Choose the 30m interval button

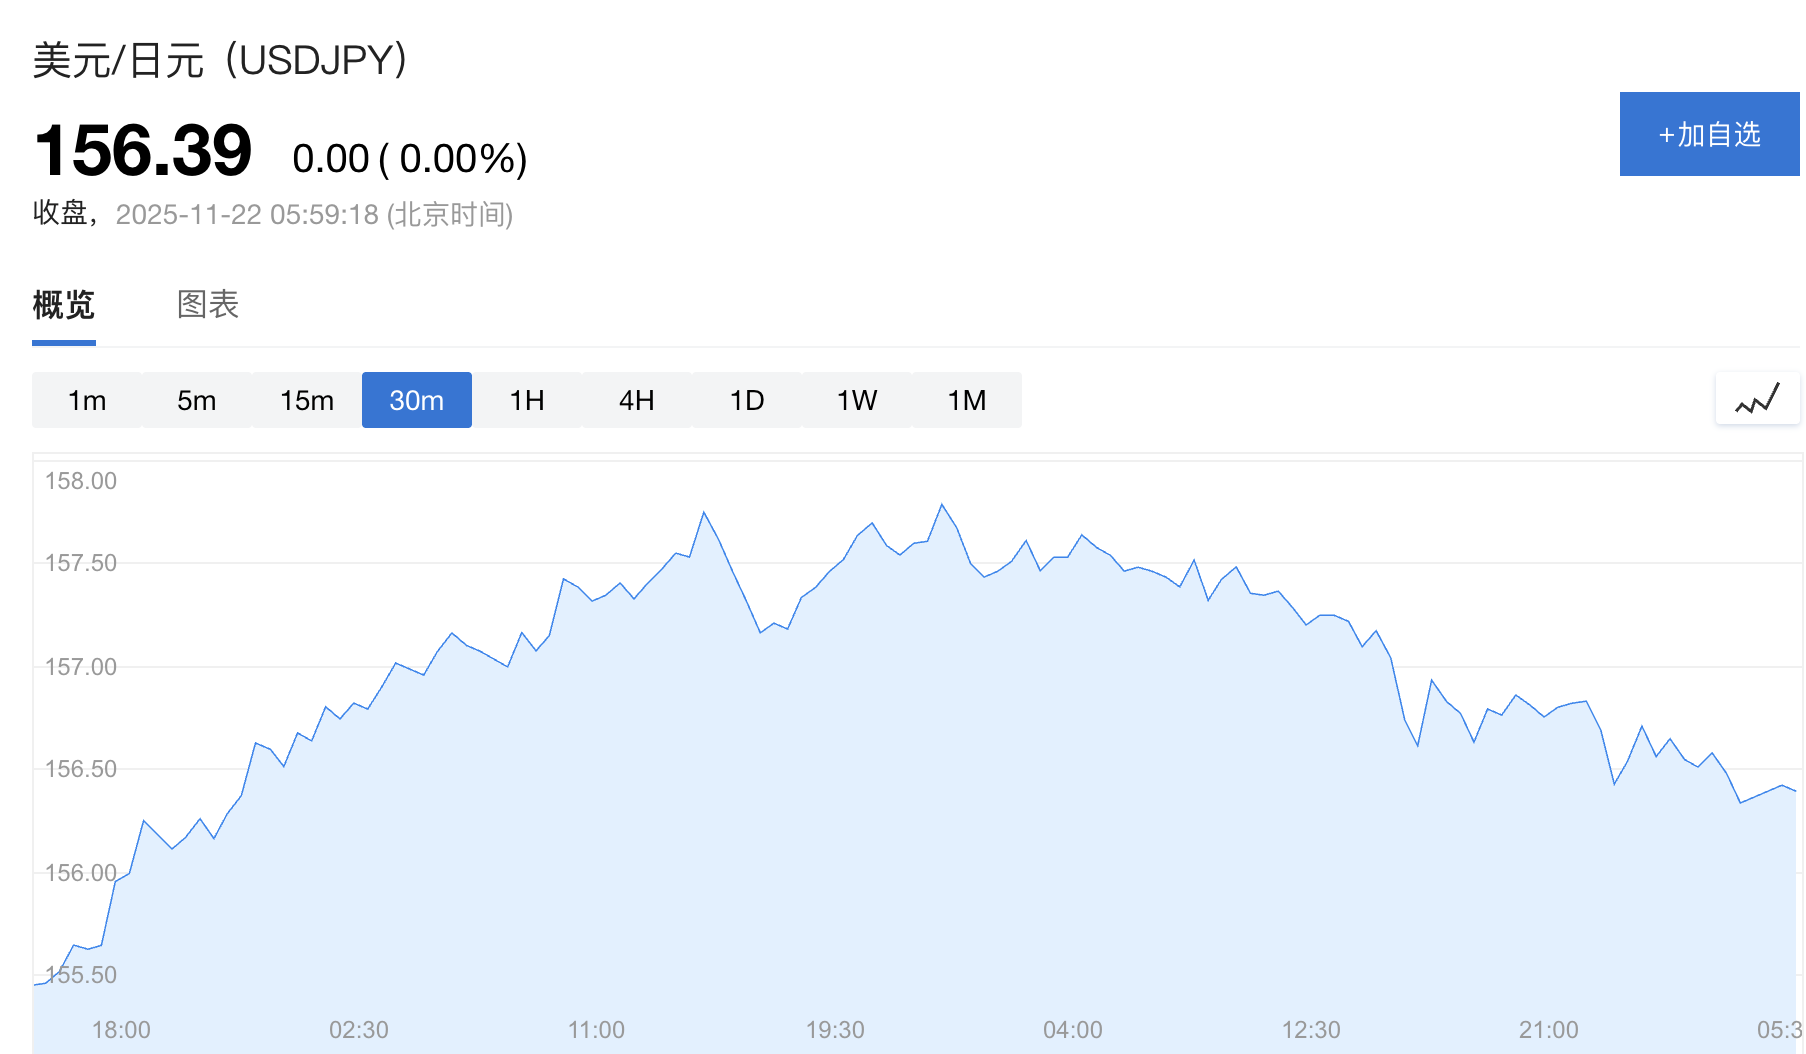click(x=417, y=400)
